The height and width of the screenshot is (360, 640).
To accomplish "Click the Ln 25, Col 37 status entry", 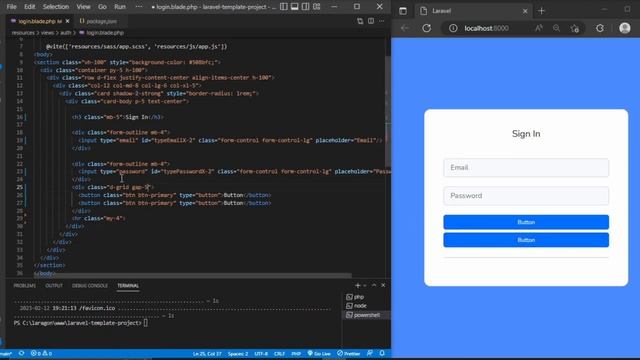I will point(207,353).
